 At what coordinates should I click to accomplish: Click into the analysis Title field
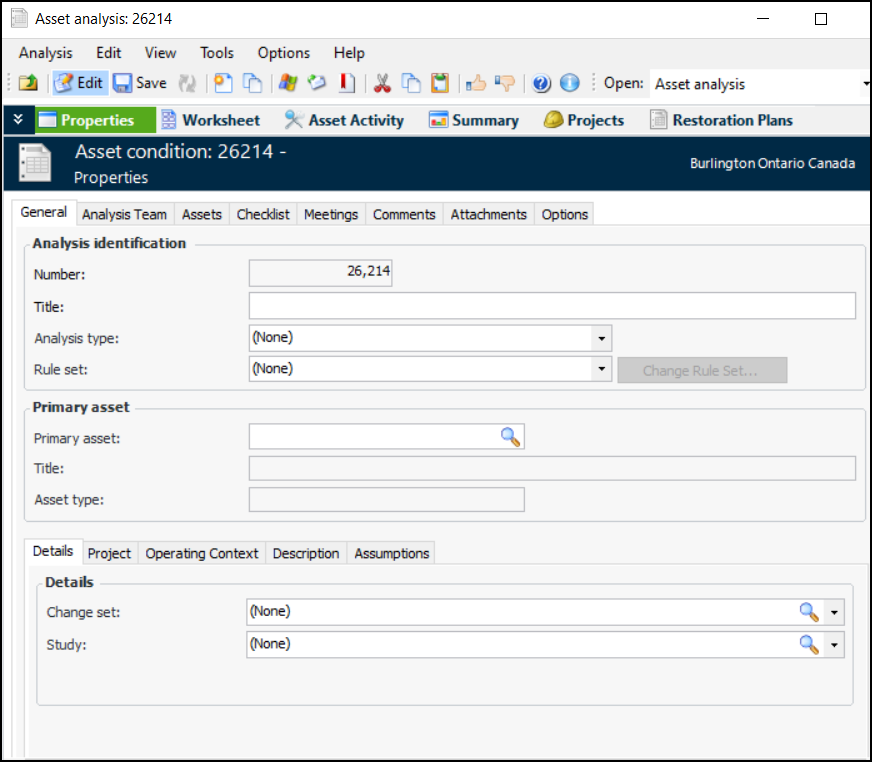coord(551,306)
